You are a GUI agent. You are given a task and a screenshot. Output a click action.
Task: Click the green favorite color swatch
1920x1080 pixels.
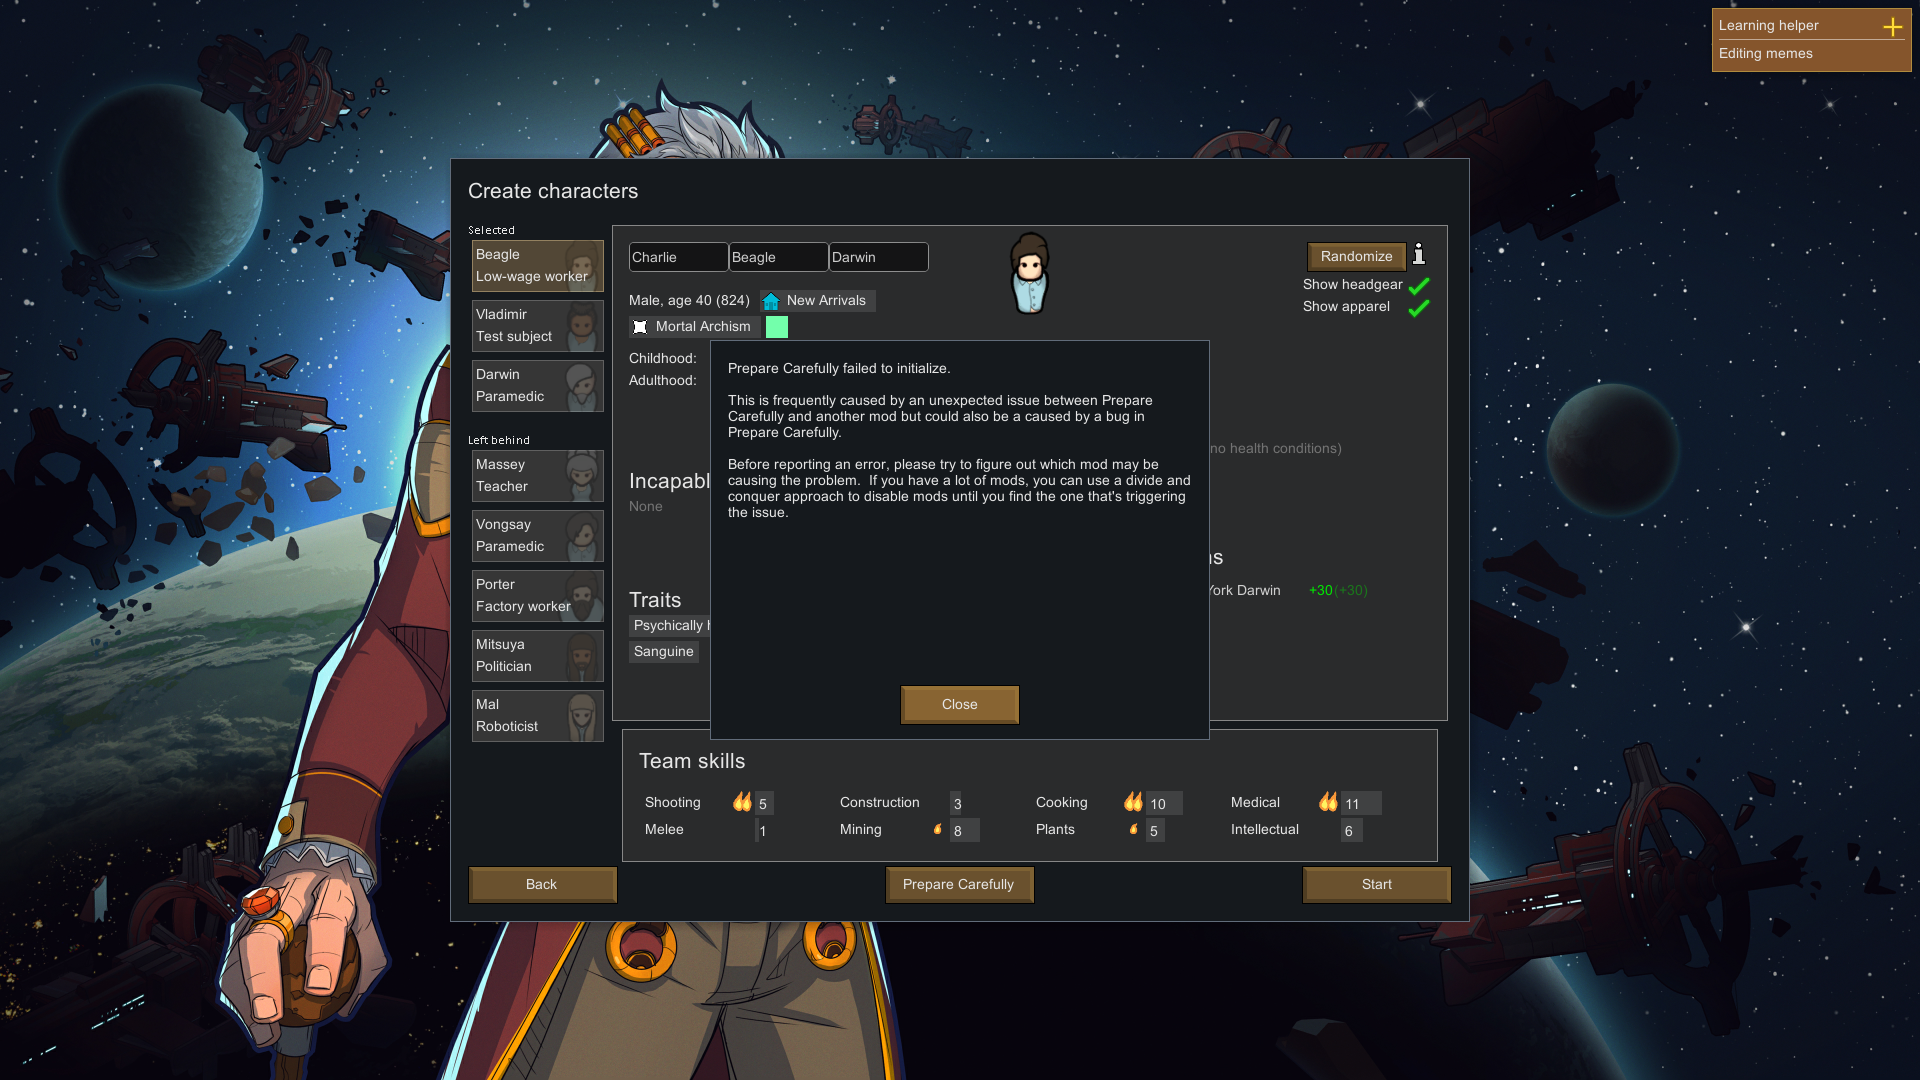tap(777, 326)
